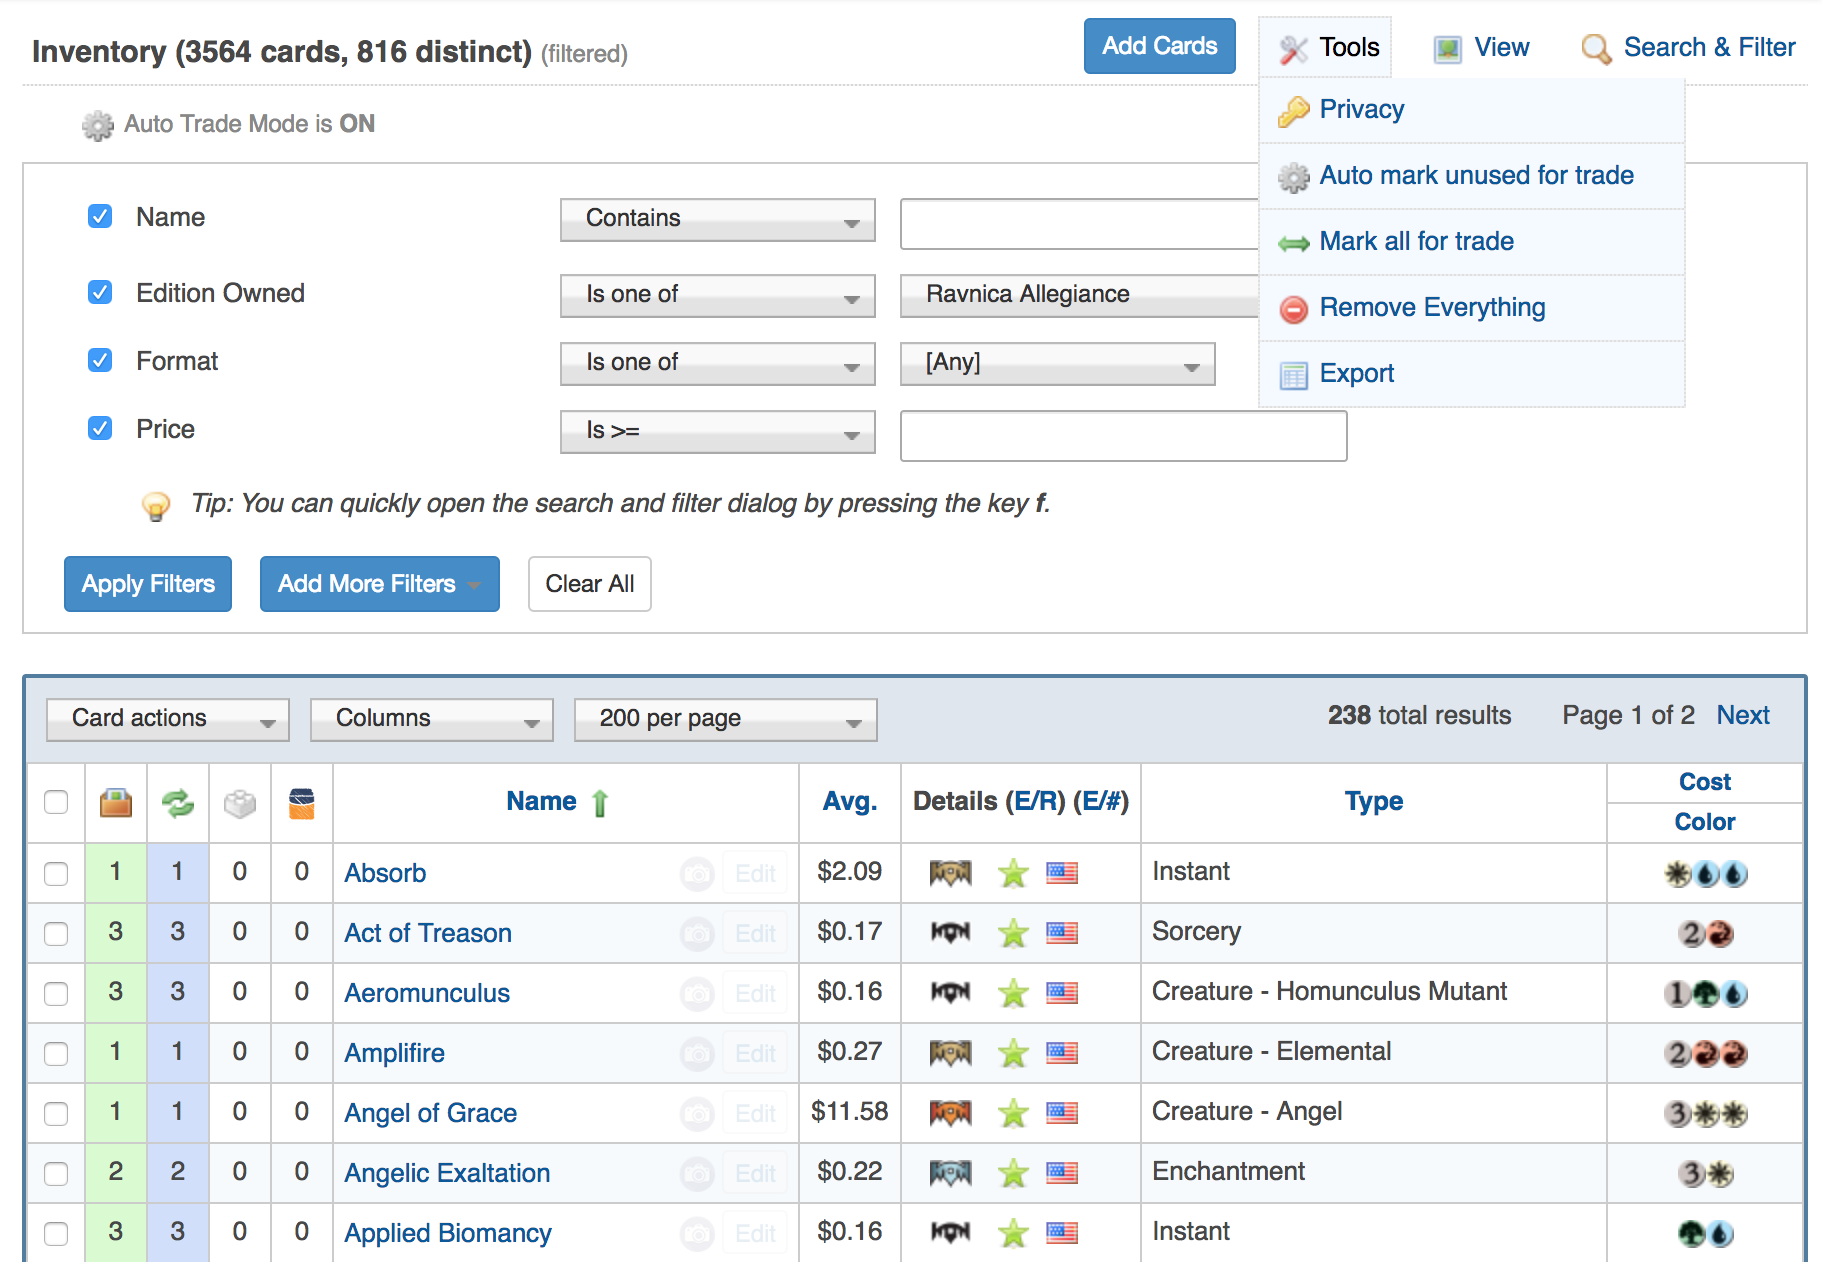Uncheck the Edition Owned filter checkbox
Screen dimensions: 1822x1262
[x=100, y=292]
